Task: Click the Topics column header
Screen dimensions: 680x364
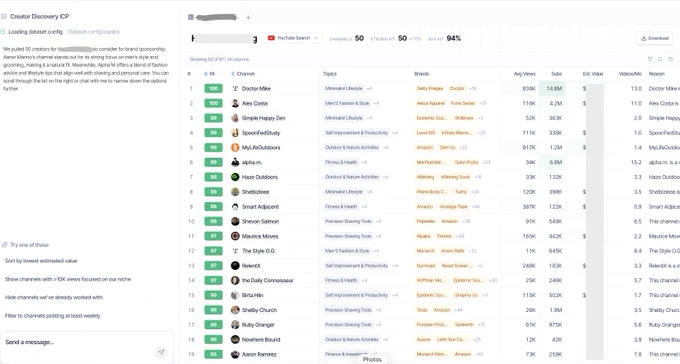Action: pyautogui.click(x=330, y=74)
